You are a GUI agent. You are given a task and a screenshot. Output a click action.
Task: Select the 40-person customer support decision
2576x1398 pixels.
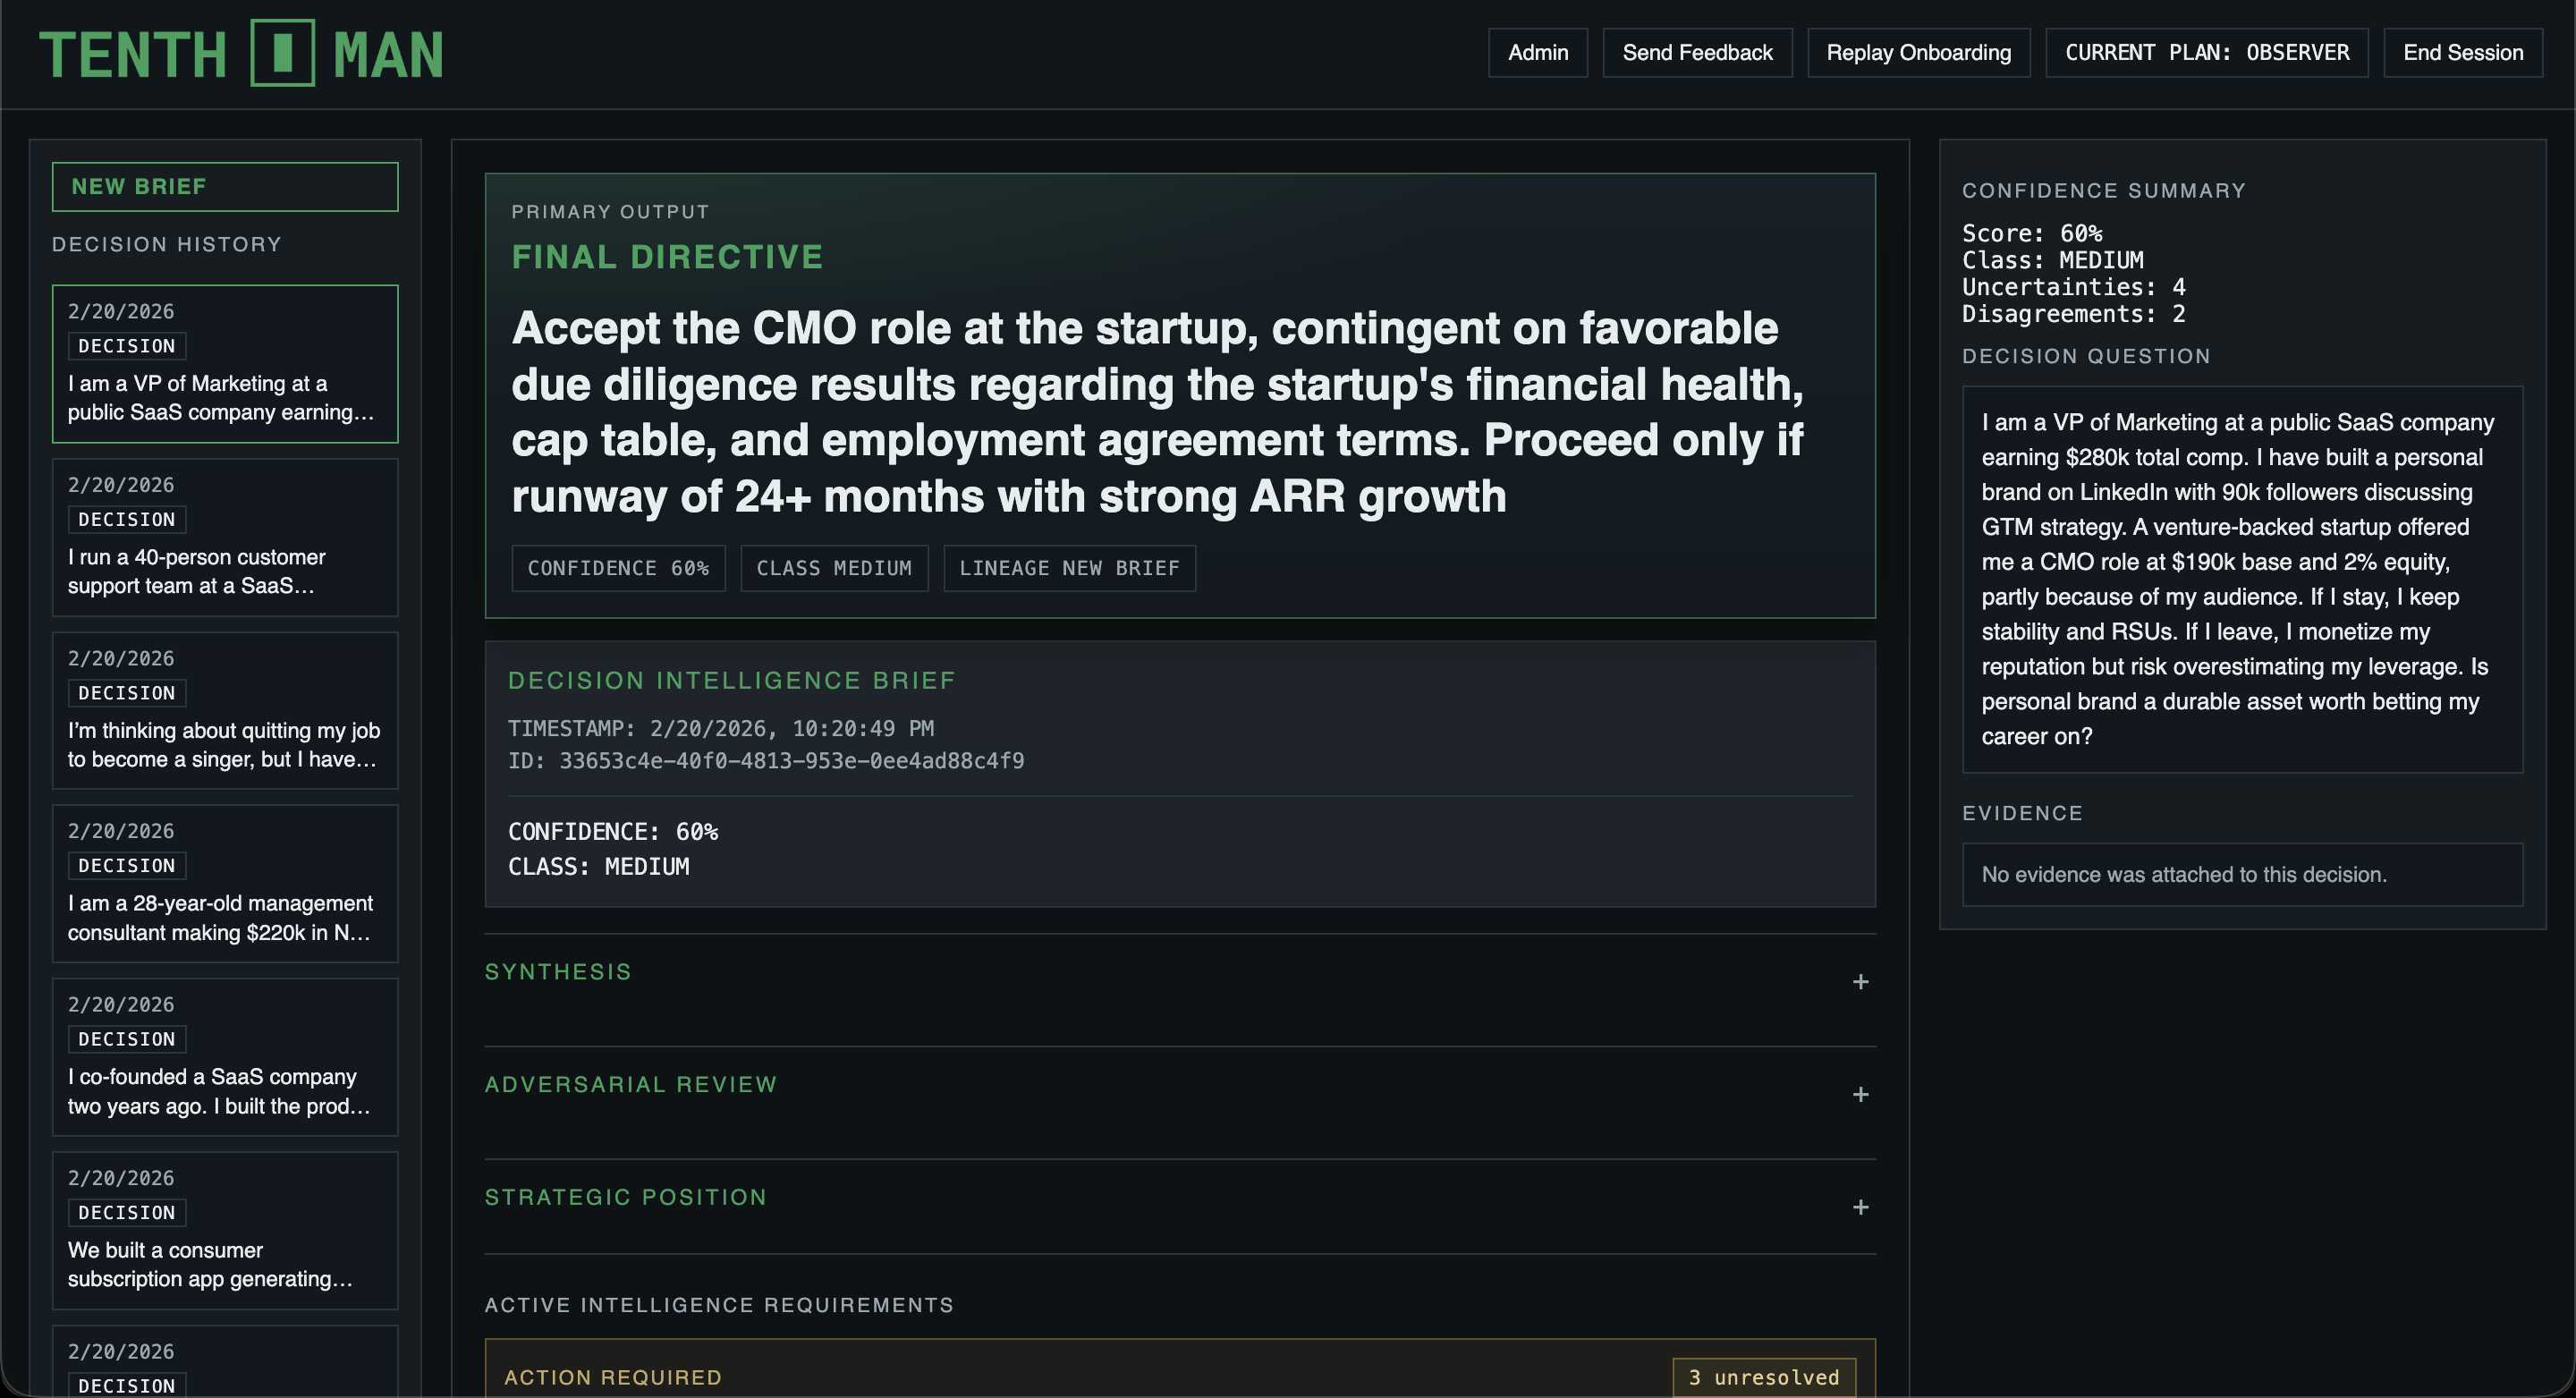coord(225,537)
